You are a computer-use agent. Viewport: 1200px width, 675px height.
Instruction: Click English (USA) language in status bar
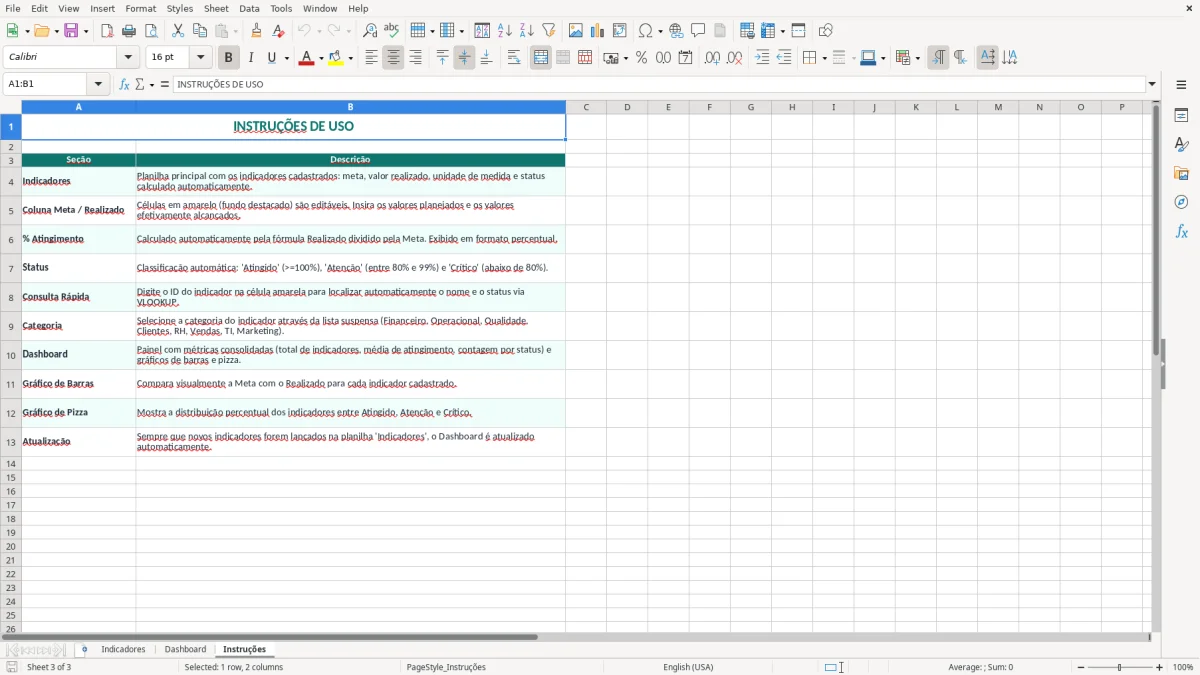tap(688, 667)
